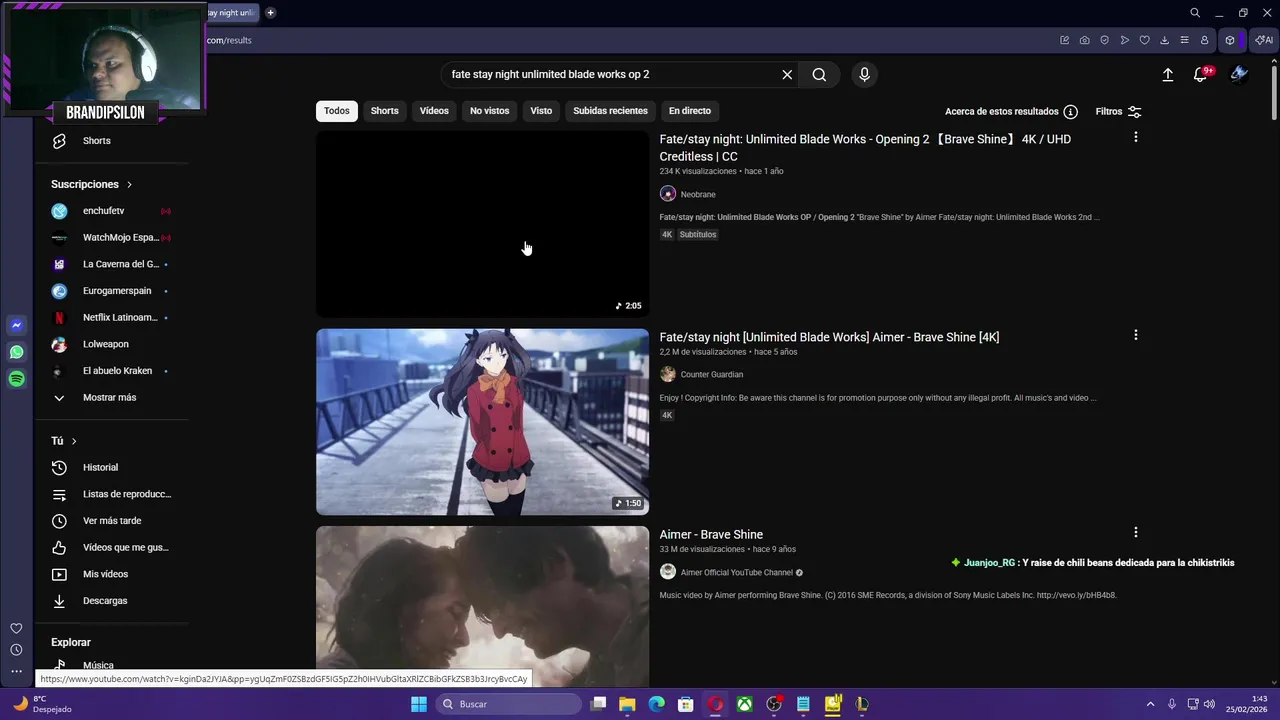The image size is (1280, 720).
Task: Start voice search with the microphone icon
Action: pyautogui.click(x=864, y=74)
